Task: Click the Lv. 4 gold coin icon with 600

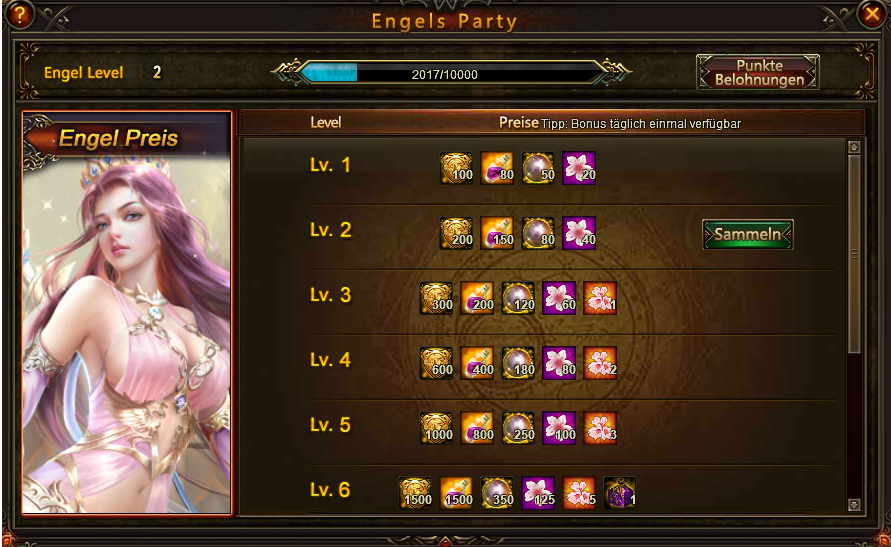Action: [x=436, y=363]
